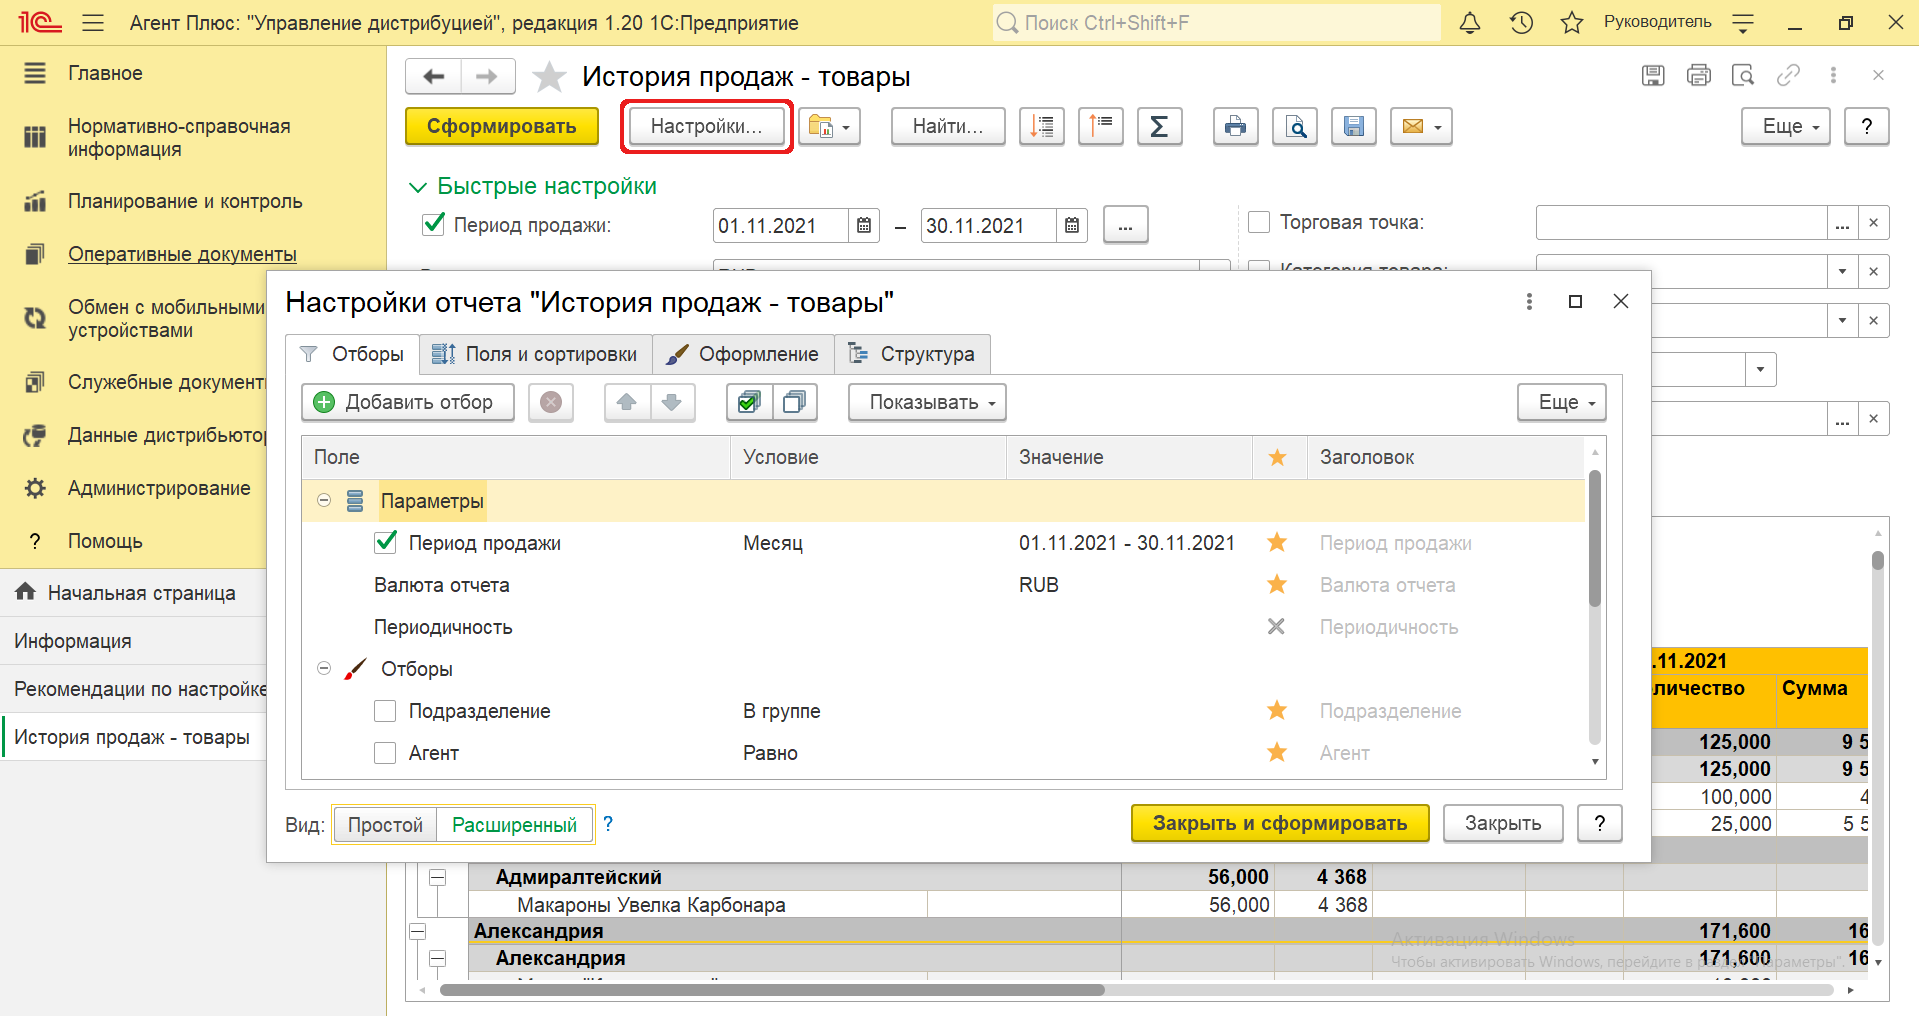Click Найти... button

[x=948, y=126]
